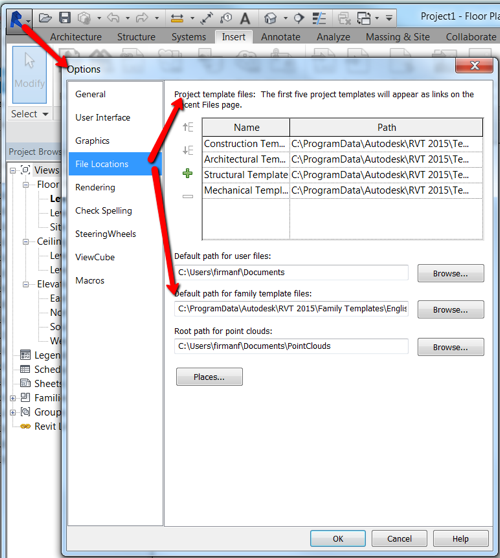
Task: Select User Interface in Options sidebar
Action: [x=102, y=118]
